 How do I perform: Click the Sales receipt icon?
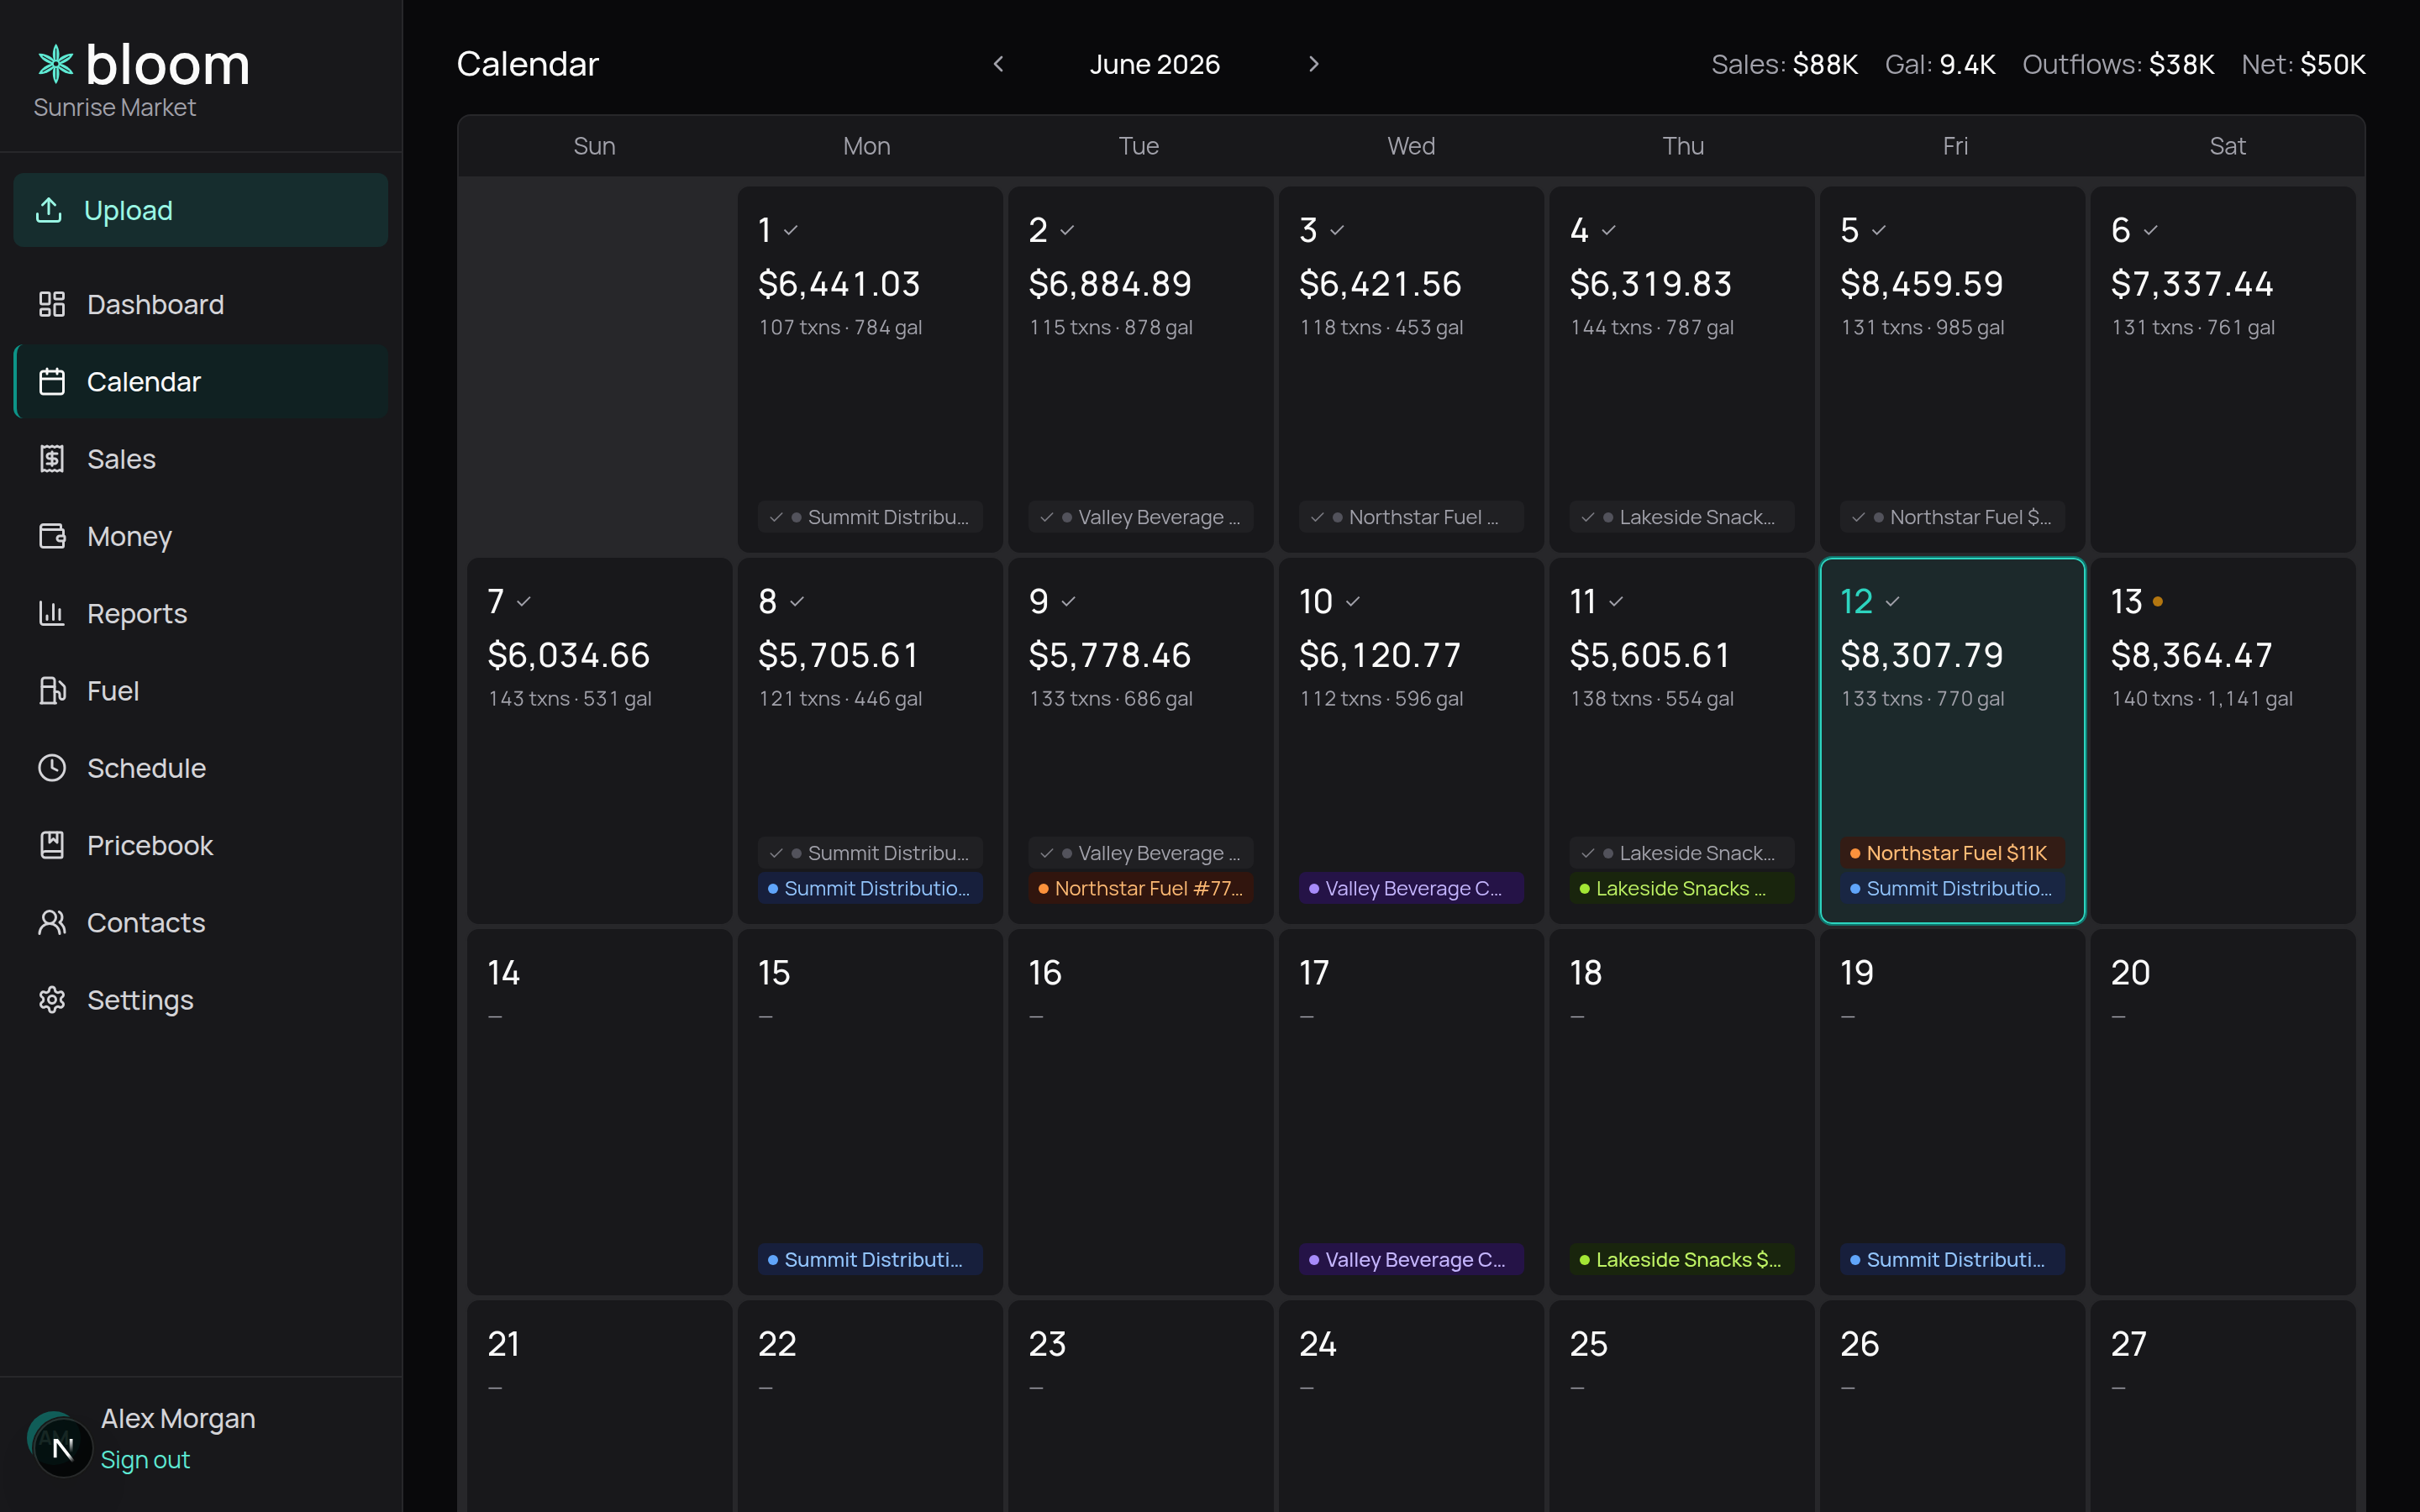pyautogui.click(x=52, y=459)
